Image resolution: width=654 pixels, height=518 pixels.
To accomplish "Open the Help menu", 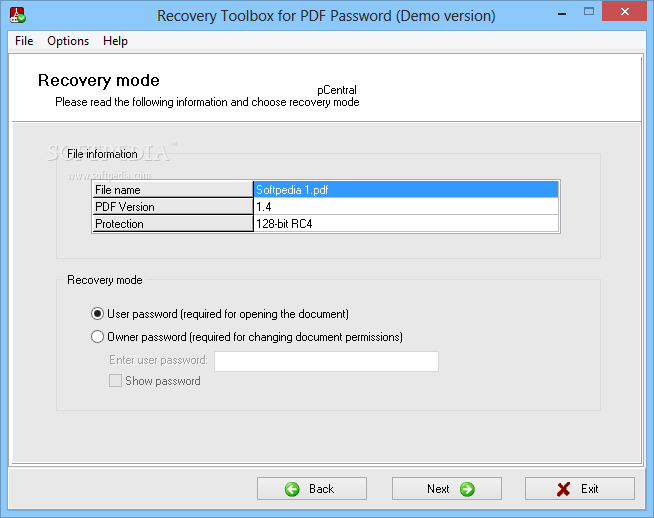I will 115,41.
